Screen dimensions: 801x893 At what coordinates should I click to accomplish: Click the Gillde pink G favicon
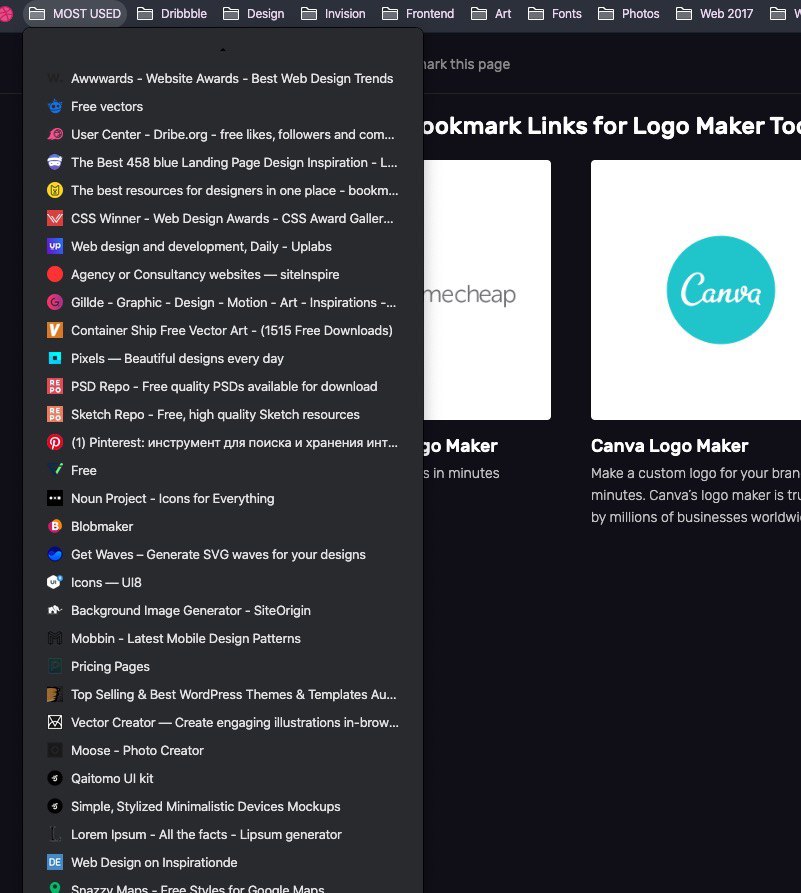click(55, 302)
